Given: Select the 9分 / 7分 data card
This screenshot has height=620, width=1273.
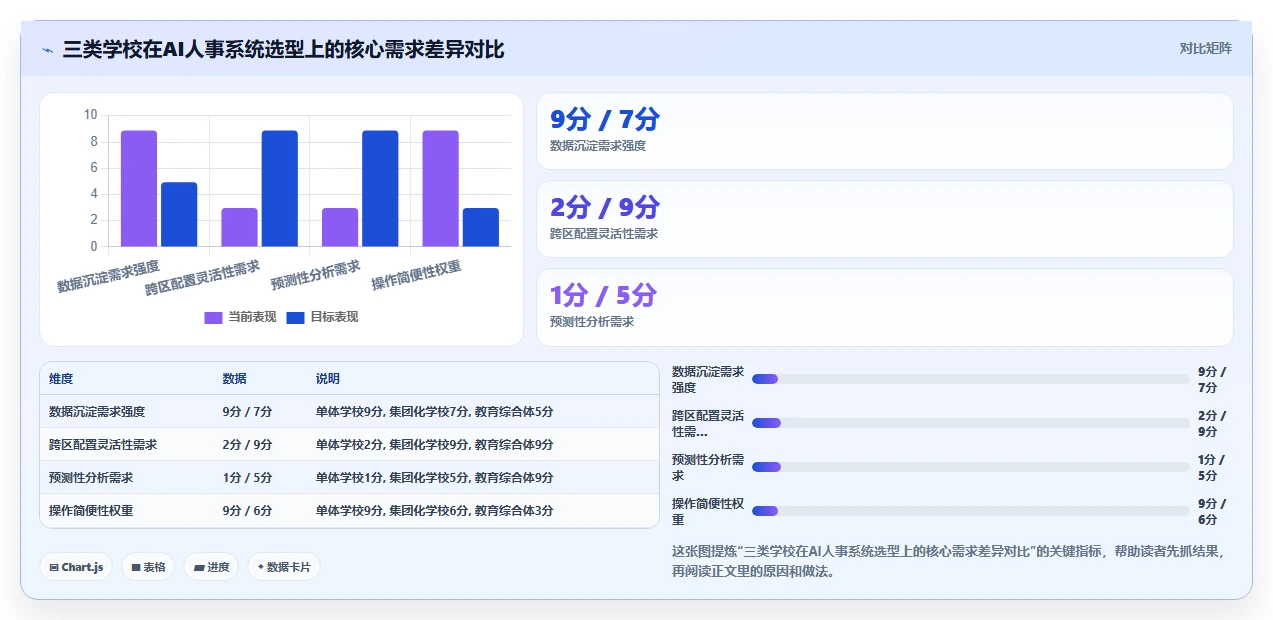Looking at the screenshot, I should pyautogui.click(x=884, y=131).
